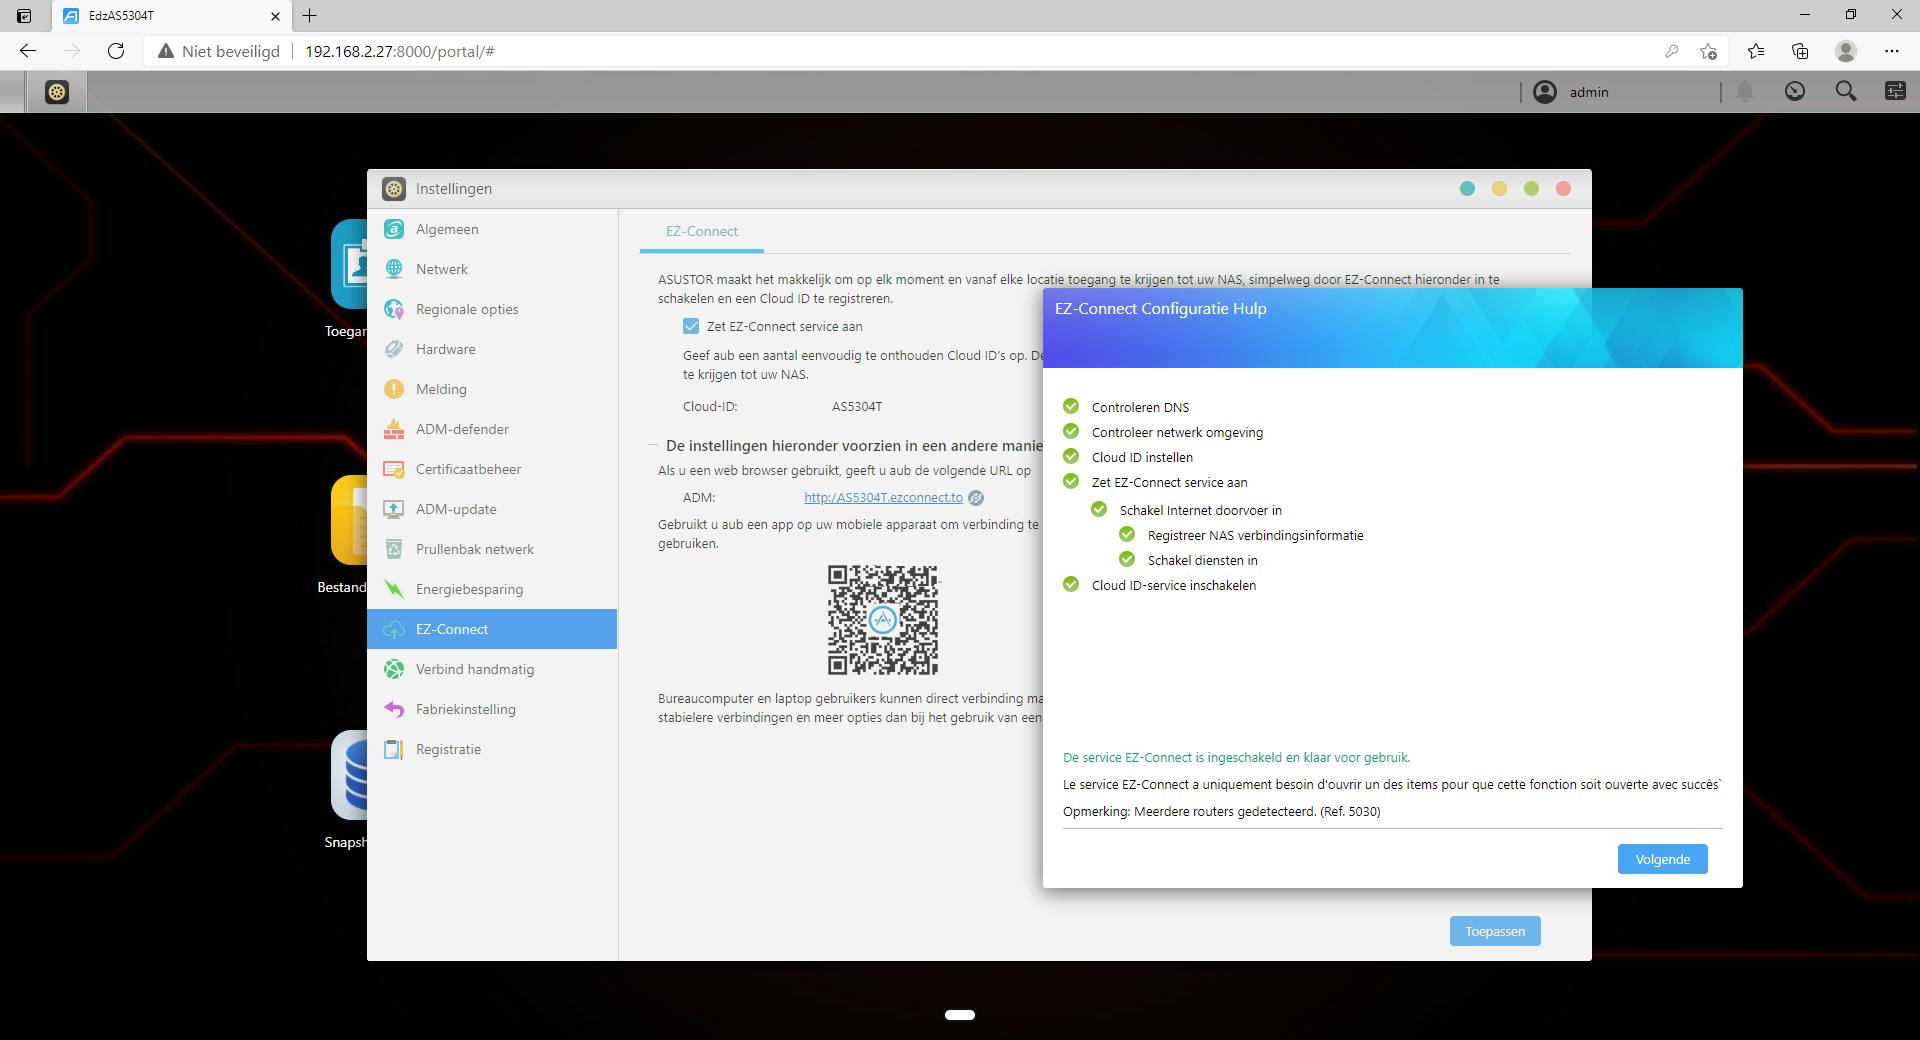Collapse the alternate settings section
Image resolution: width=1920 pixels, height=1040 pixels.
coord(653,446)
